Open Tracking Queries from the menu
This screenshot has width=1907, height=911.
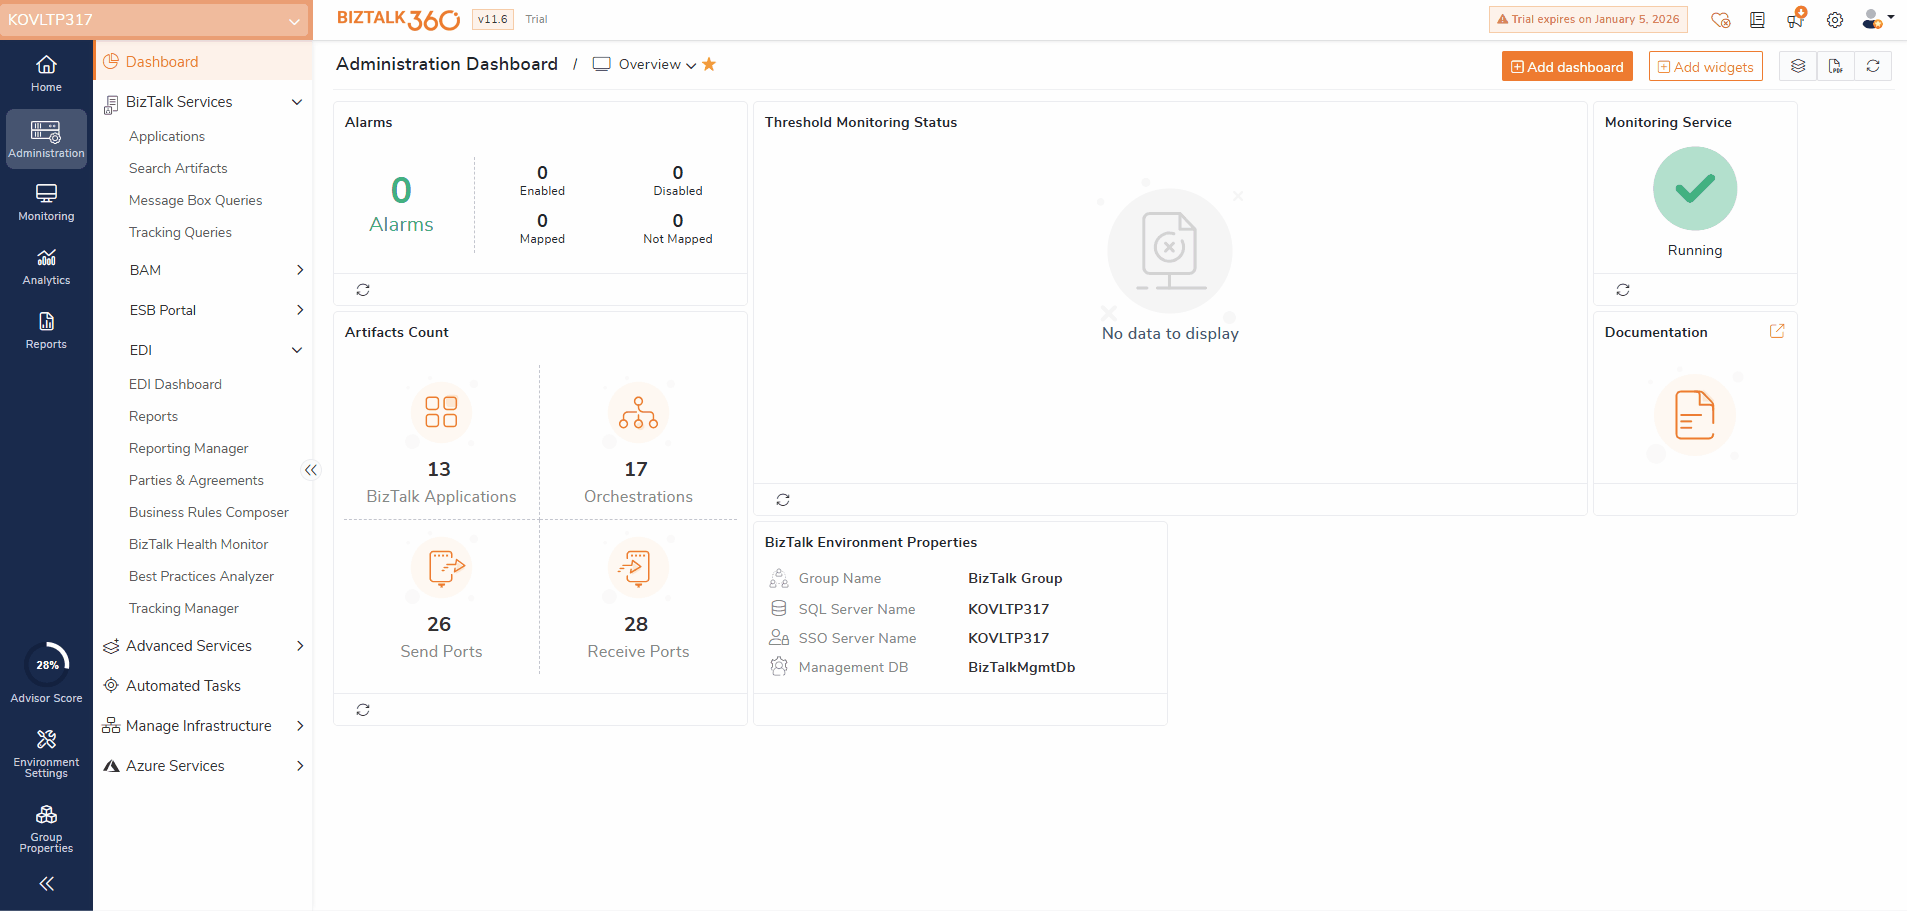coord(180,231)
